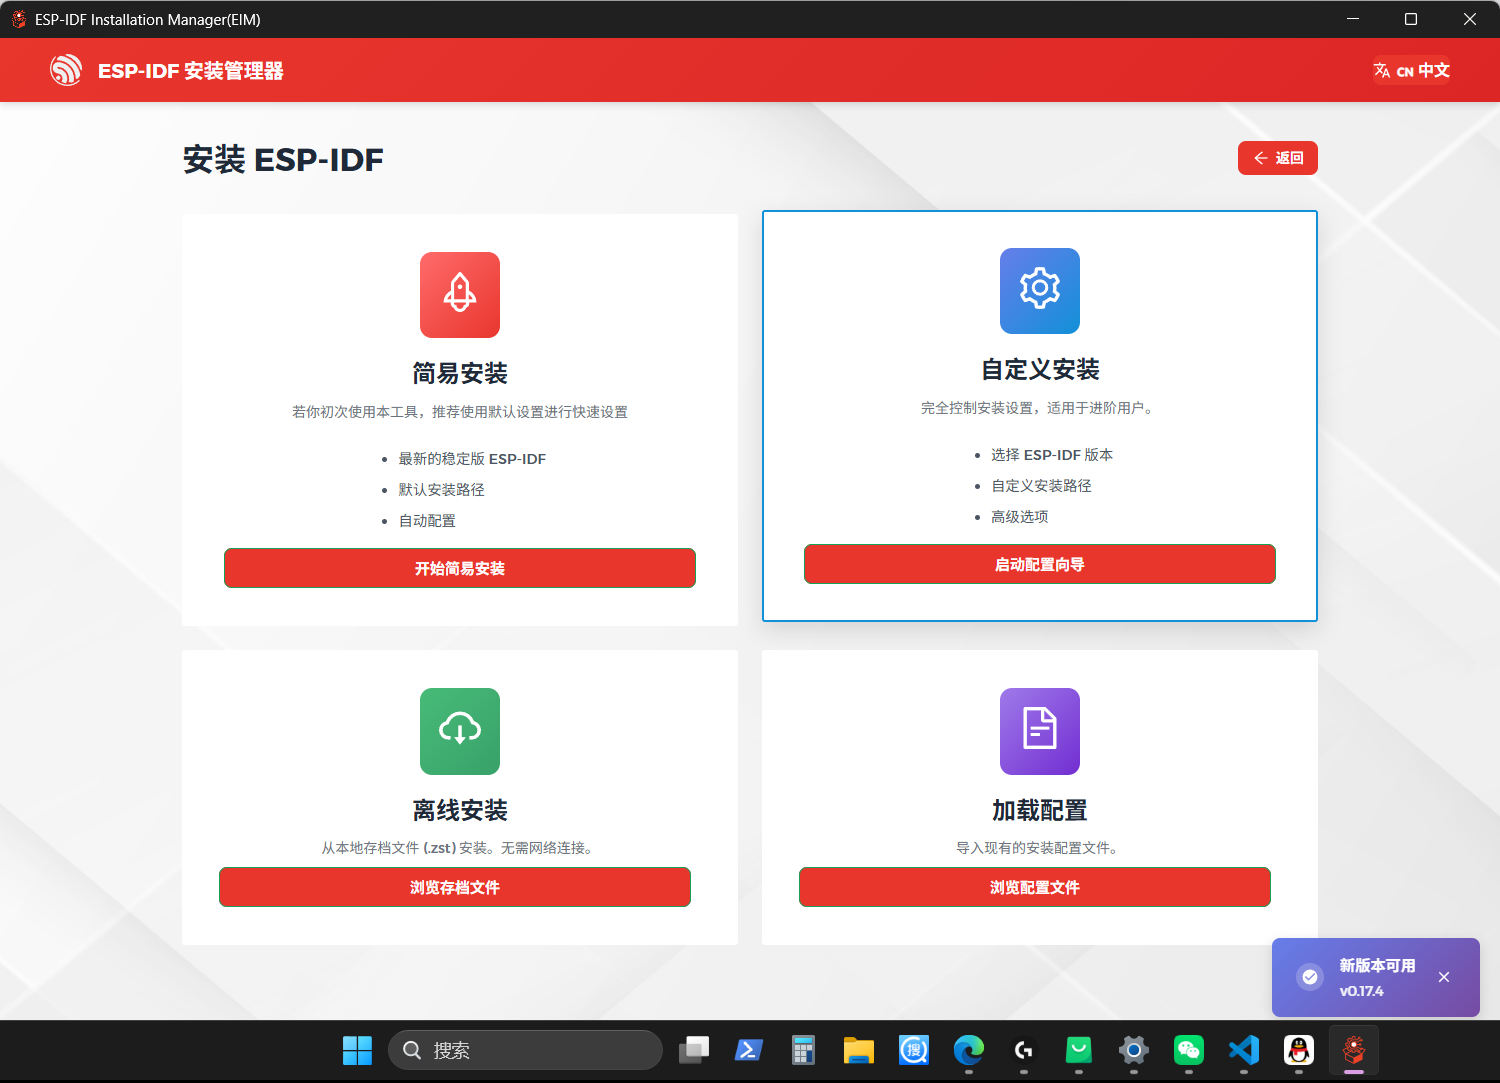
Task: Open the green shopping bag app icon
Action: (x=1079, y=1050)
